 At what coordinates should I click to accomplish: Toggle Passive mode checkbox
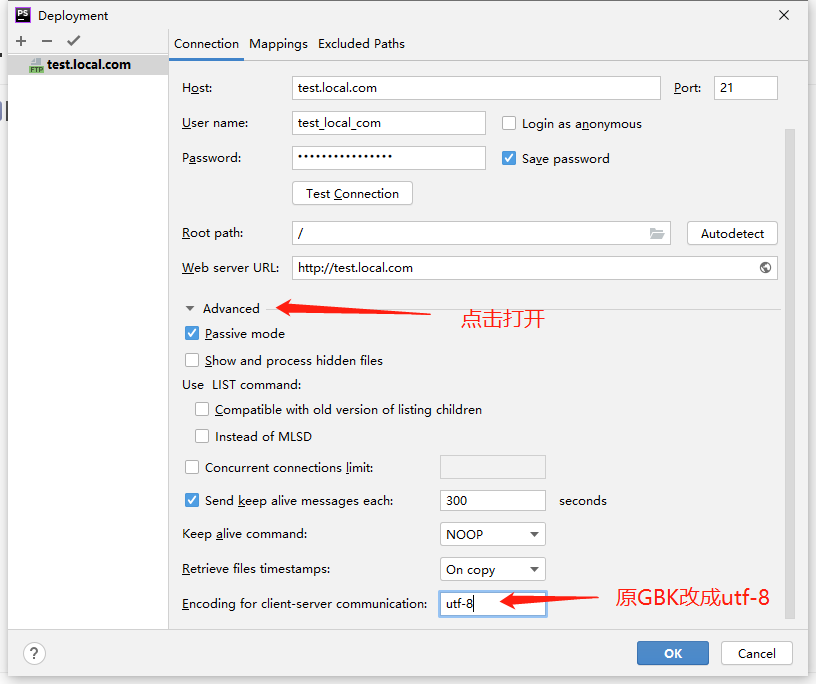(192, 333)
